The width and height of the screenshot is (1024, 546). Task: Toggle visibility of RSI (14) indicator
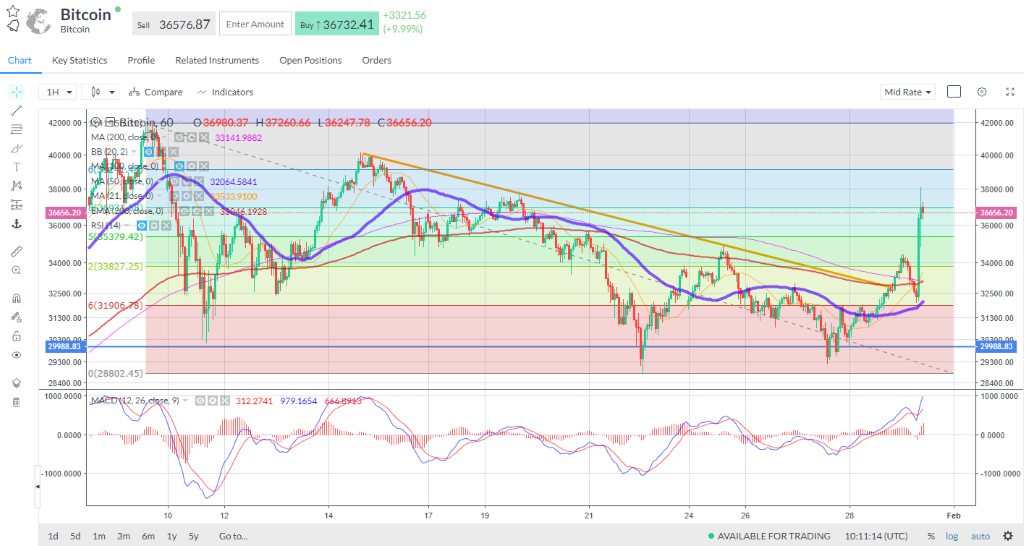point(142,225)
